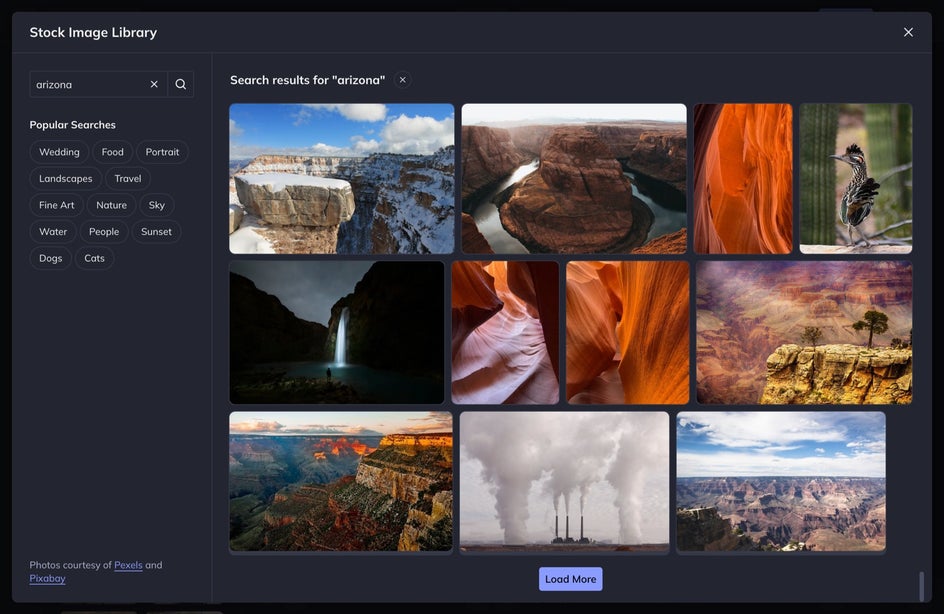Clear the arizona search field text
944x614 pixels.
tap(154, 84)
